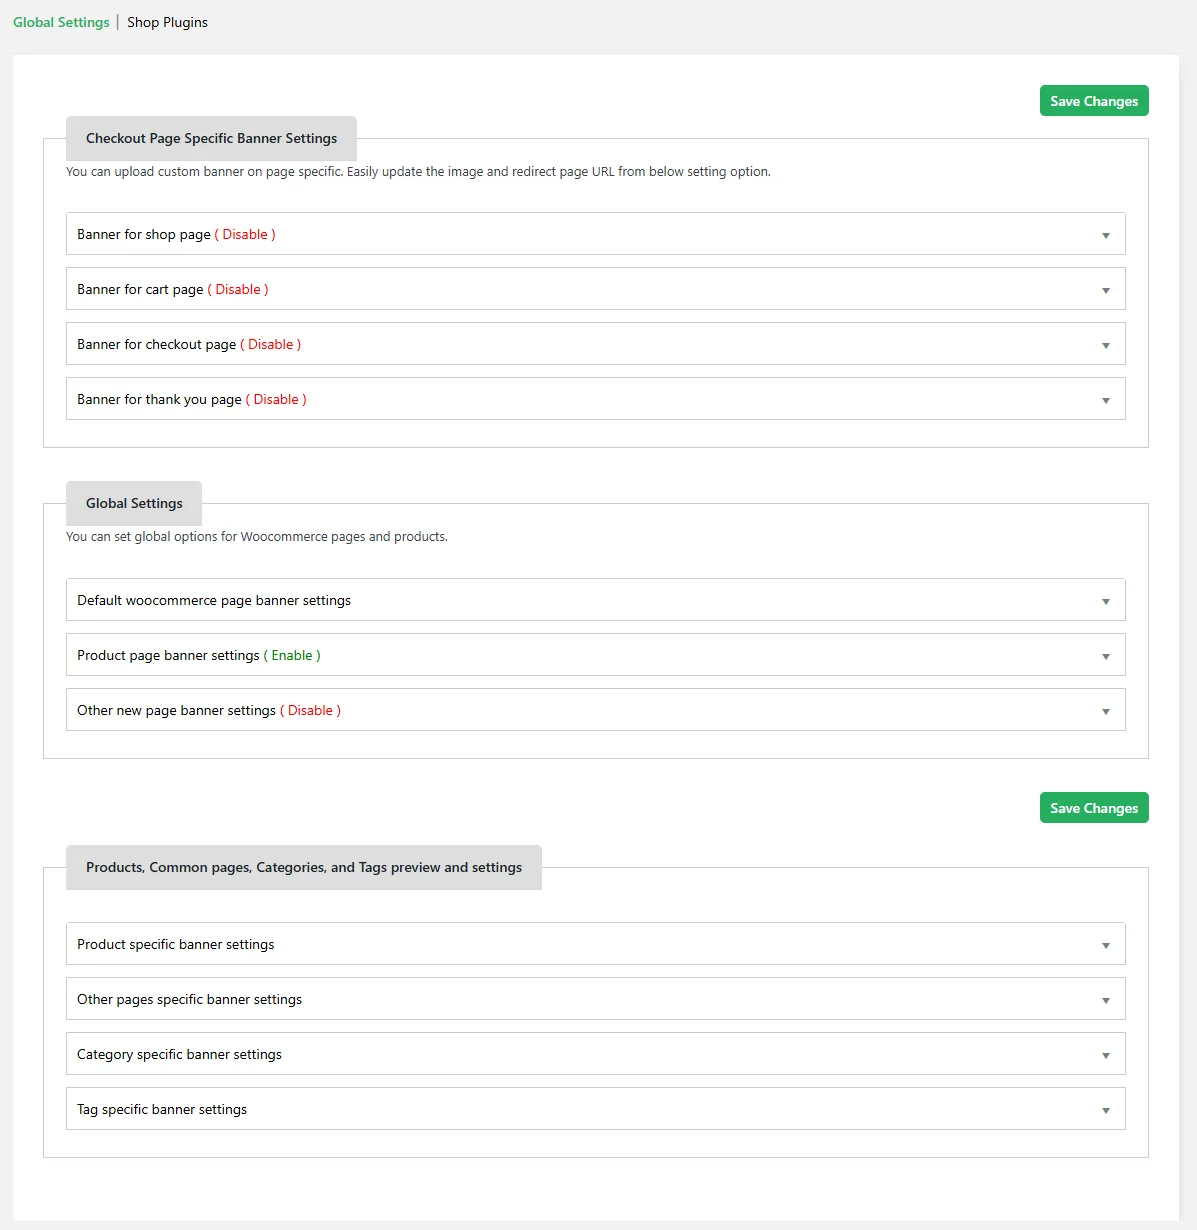Click Disable status on Other new page row
This screenshot has width=1197, height=1230.
310,710
